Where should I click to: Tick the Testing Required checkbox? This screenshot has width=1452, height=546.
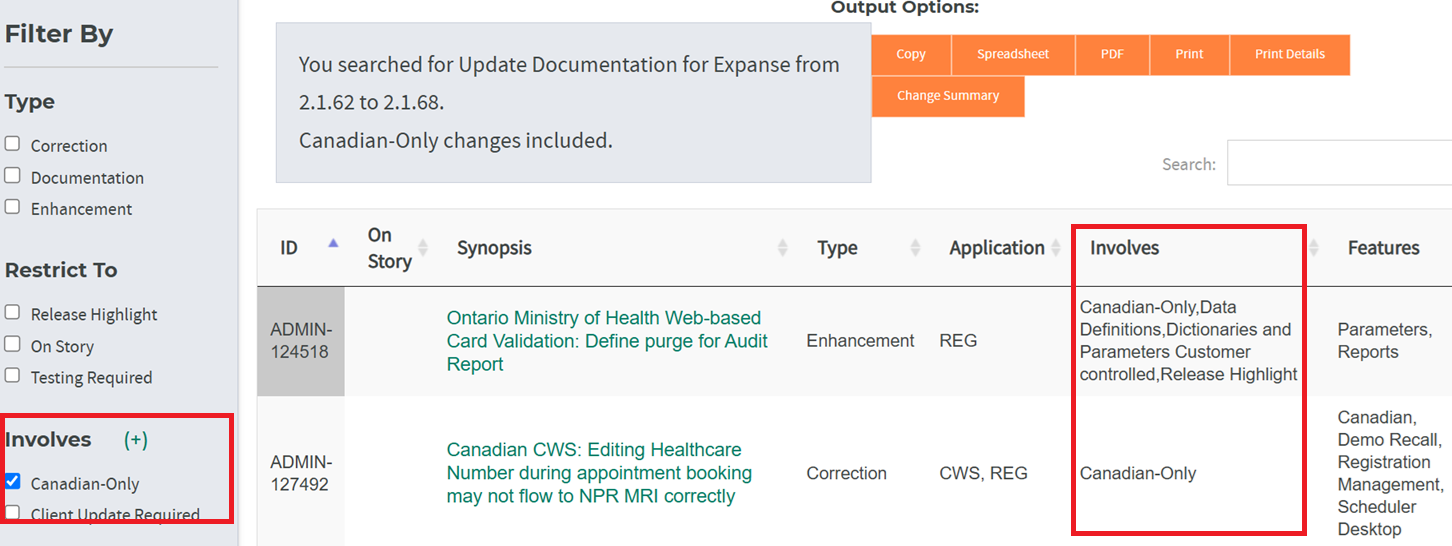pyautogui.click(x=12, y=376)
